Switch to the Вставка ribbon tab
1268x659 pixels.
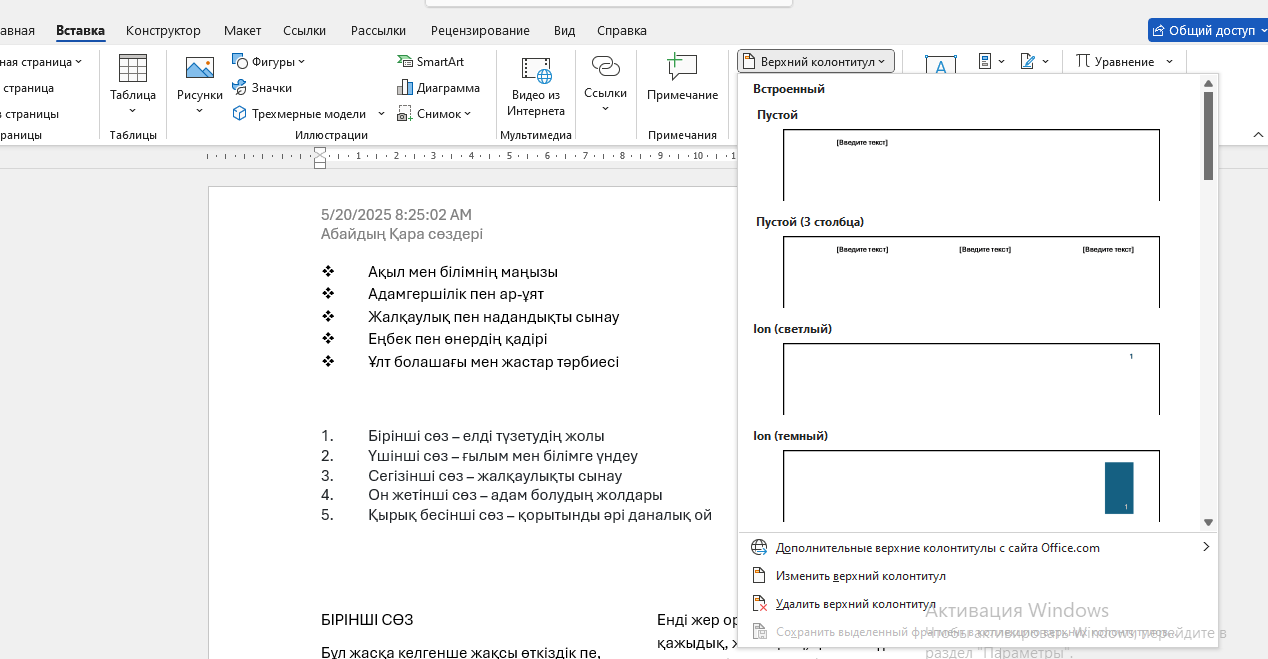pyautogui.click(x=80, y=30)
